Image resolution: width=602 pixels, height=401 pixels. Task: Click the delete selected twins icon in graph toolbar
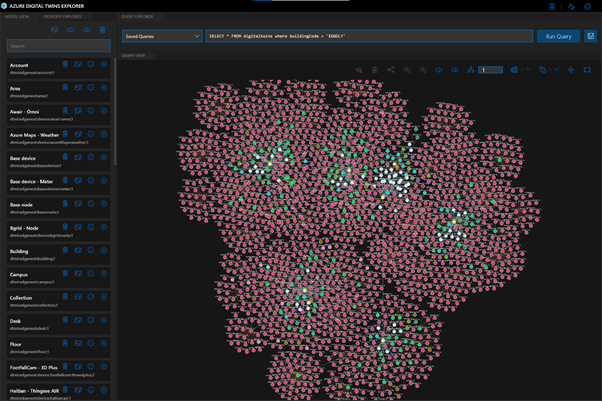pos(375,70)
